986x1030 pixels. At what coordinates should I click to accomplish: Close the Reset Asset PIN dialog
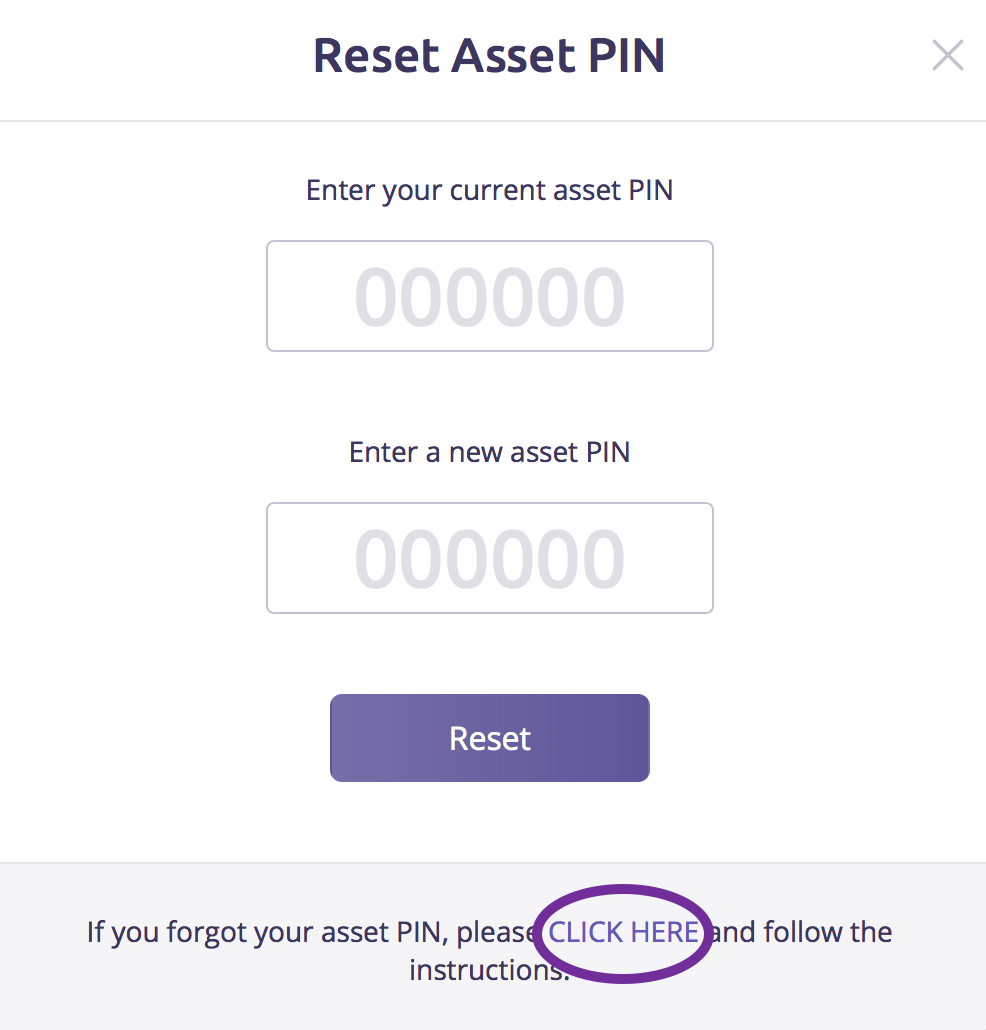point(947,56)
